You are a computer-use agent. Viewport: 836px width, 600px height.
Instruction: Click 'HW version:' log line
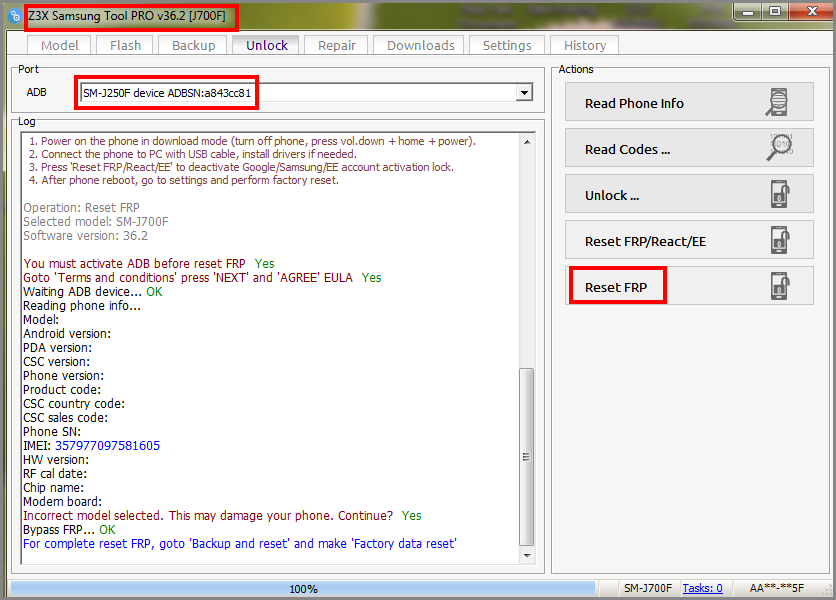(x=56, y=460)
